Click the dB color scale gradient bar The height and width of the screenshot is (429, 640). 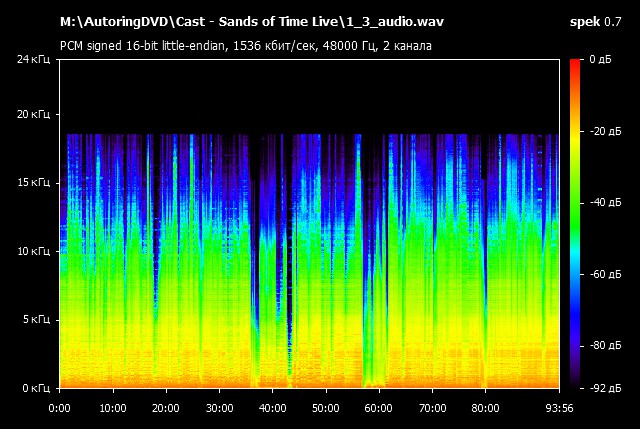tap(575, 224)
